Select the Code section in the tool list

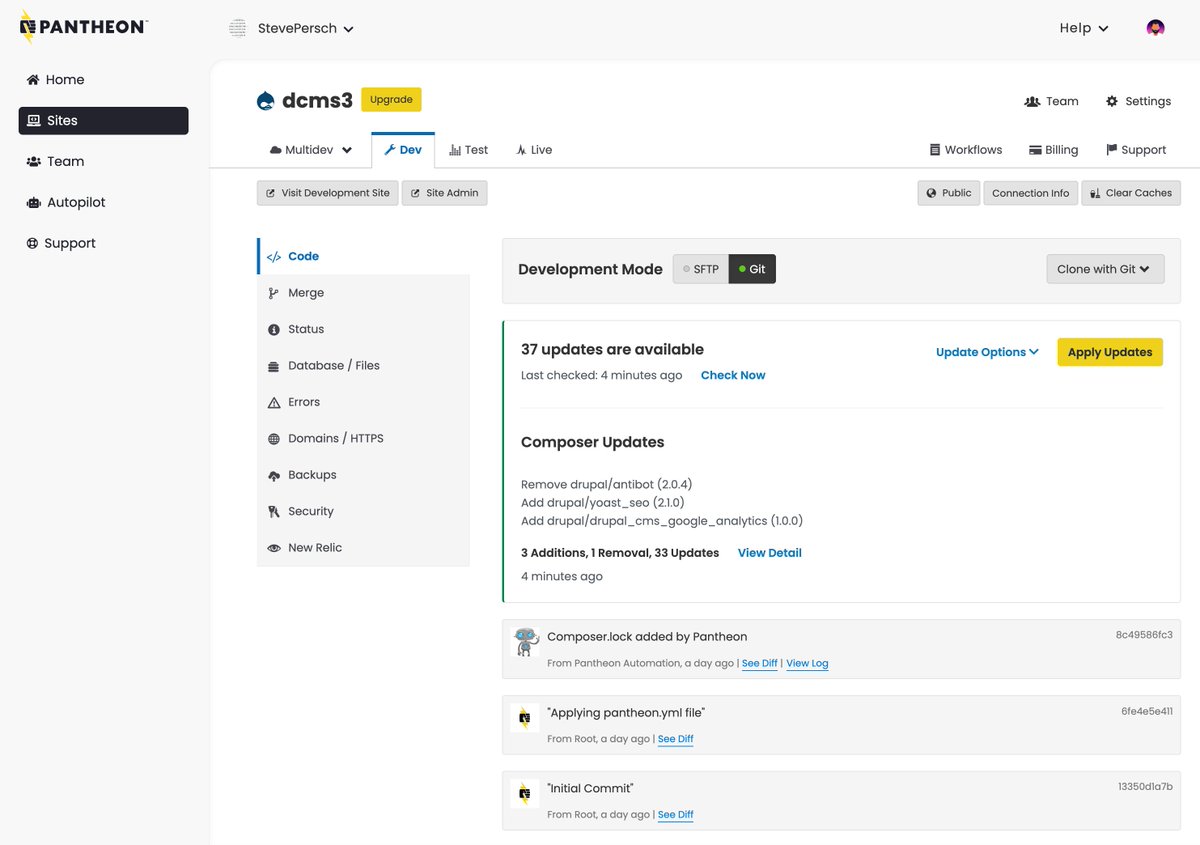(363, 256)
